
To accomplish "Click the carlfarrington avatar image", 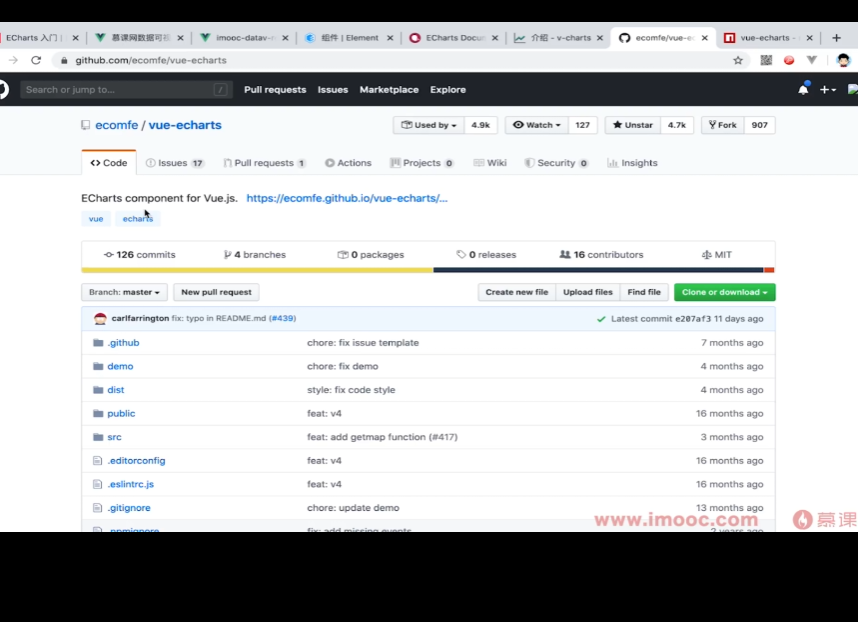I will (100, 318).
